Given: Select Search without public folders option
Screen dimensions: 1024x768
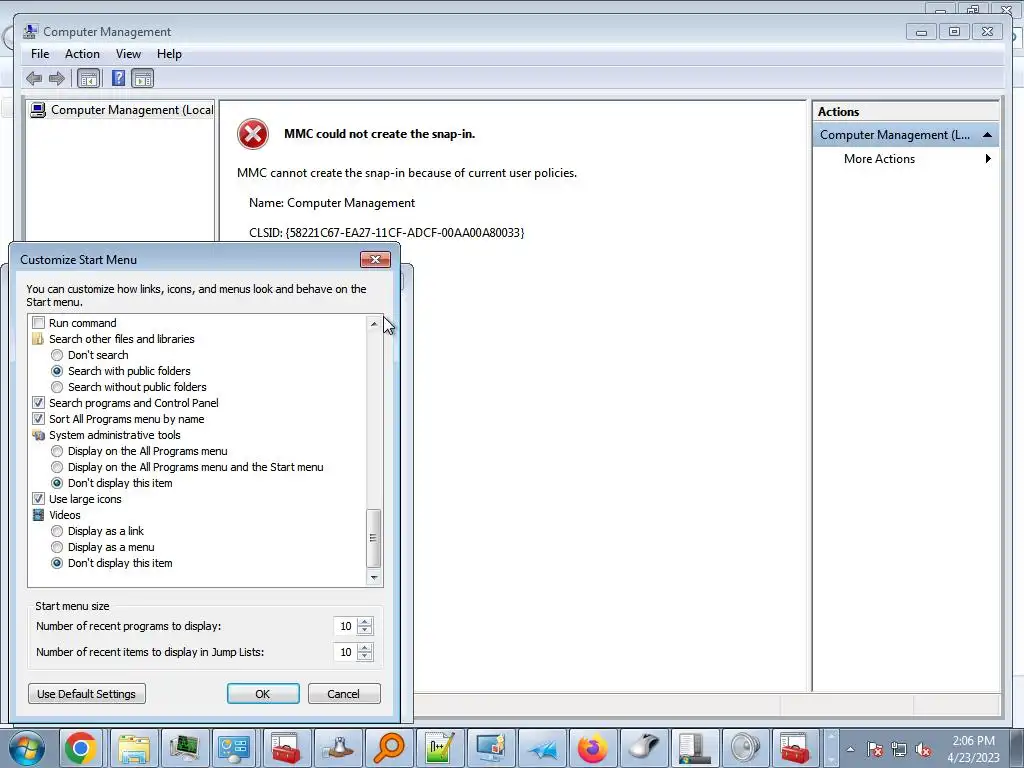Looking at the screenshot, I should 57,387.
